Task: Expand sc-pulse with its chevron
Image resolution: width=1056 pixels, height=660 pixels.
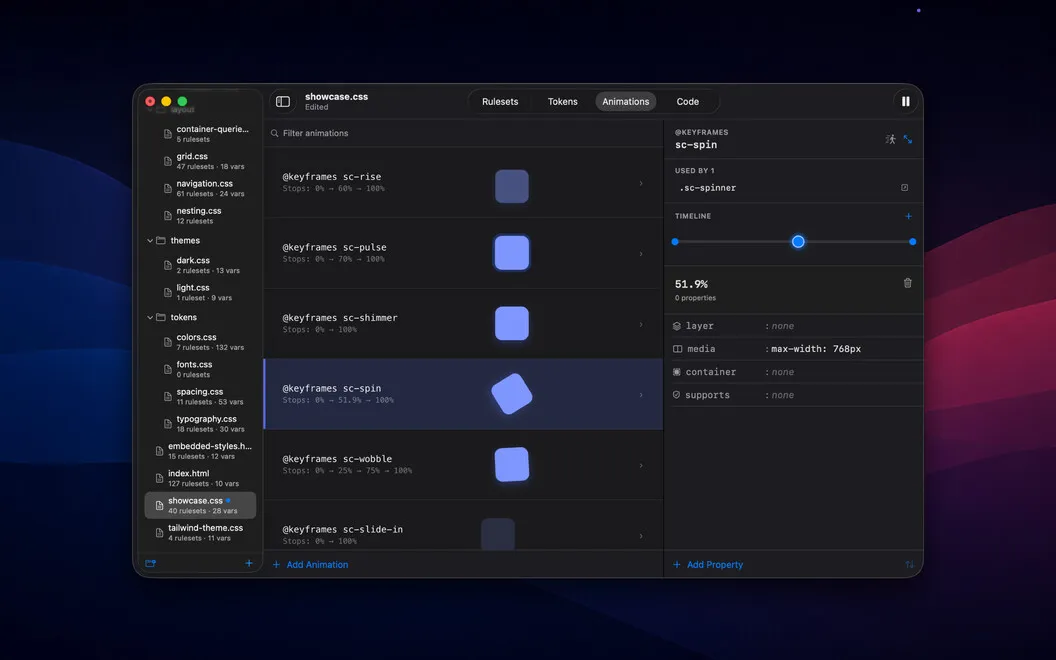Action: point(640,254)
